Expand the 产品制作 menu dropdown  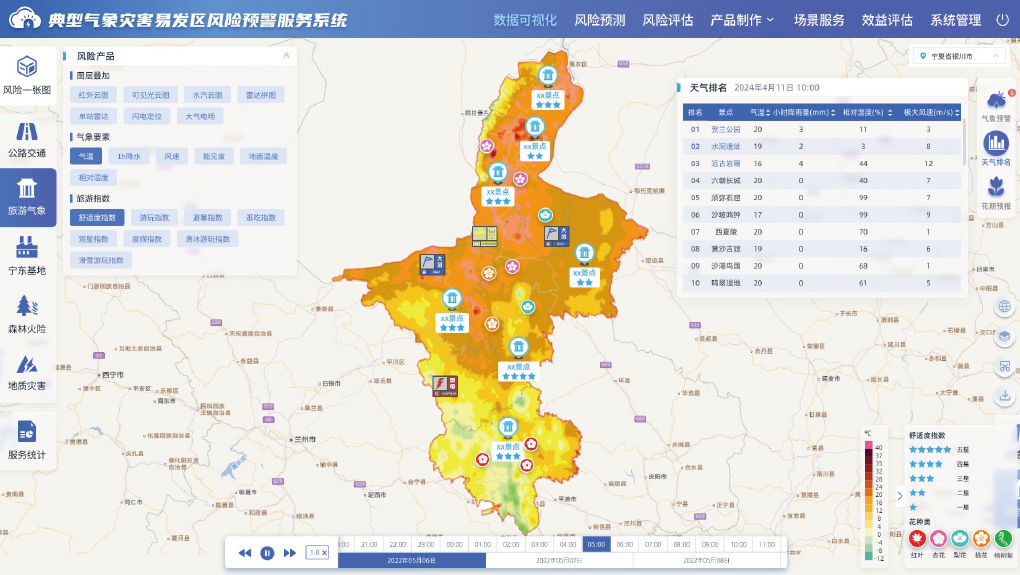[x=742, y=20]
